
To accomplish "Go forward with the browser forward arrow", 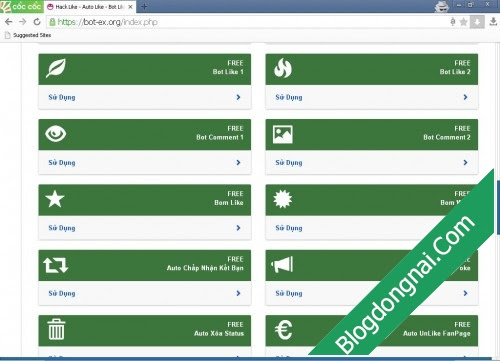I will pos(23,22).
